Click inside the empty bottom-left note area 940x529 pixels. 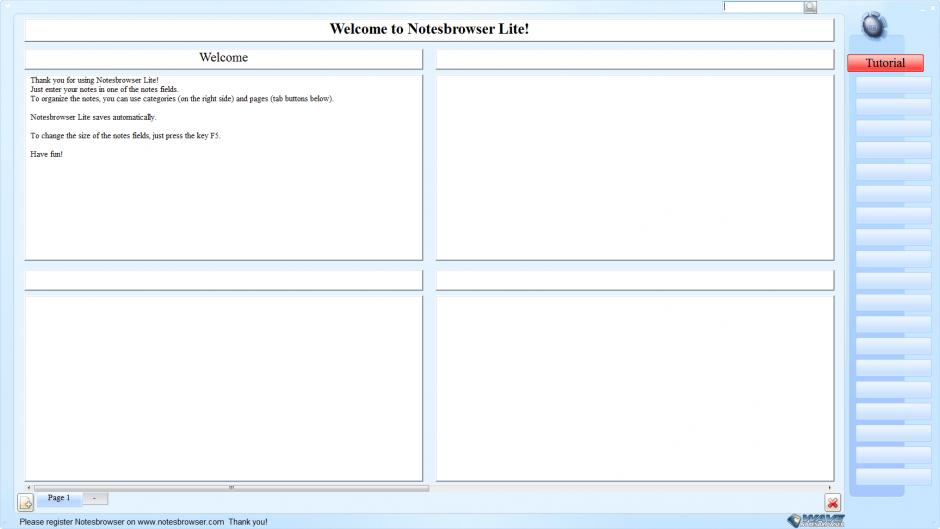tap(224, 388)
